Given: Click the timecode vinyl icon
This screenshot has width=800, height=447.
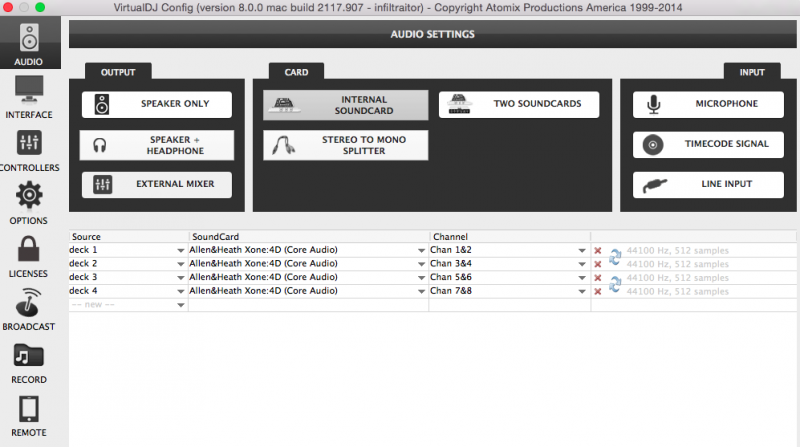Looking at the screenshot, I should [x=653, y=145].
